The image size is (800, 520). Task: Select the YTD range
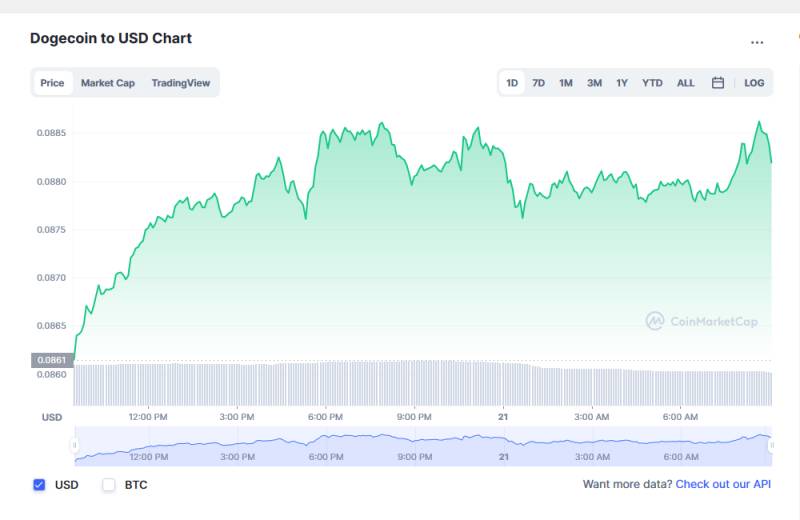[x=652, y=83]
